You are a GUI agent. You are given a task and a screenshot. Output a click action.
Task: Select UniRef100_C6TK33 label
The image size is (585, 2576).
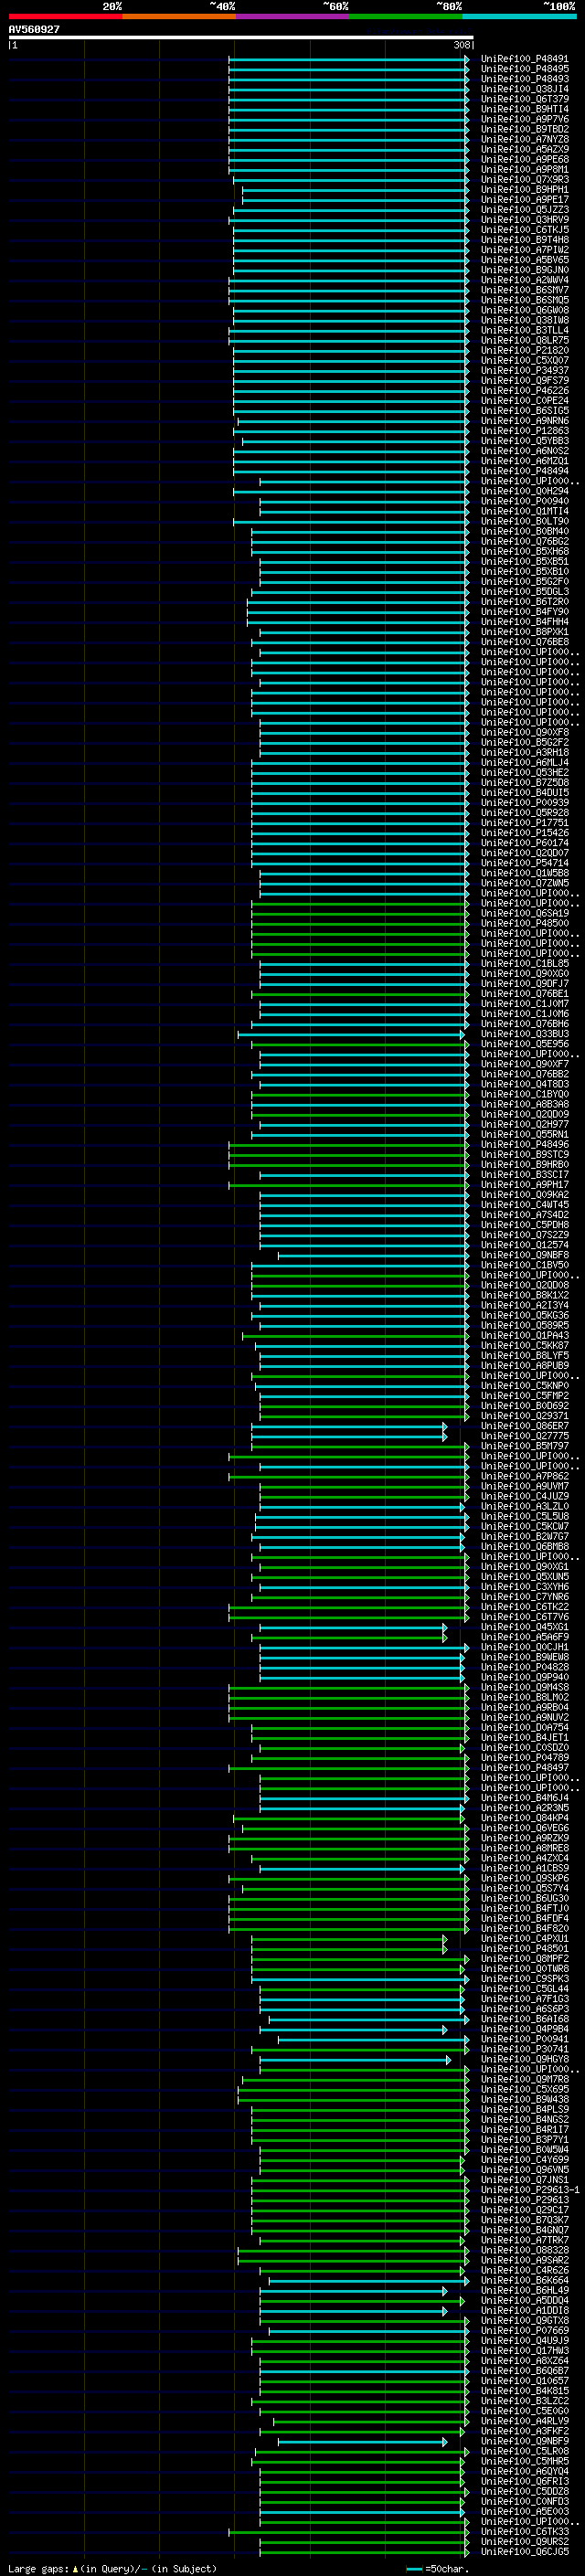pyautogui.click(x=524, y=2532)
